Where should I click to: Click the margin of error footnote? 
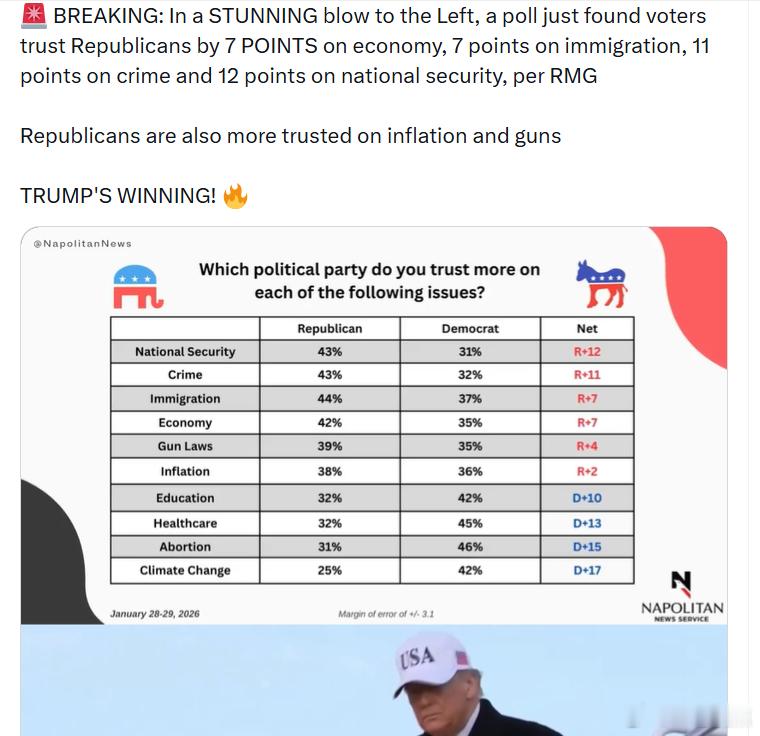386,614
